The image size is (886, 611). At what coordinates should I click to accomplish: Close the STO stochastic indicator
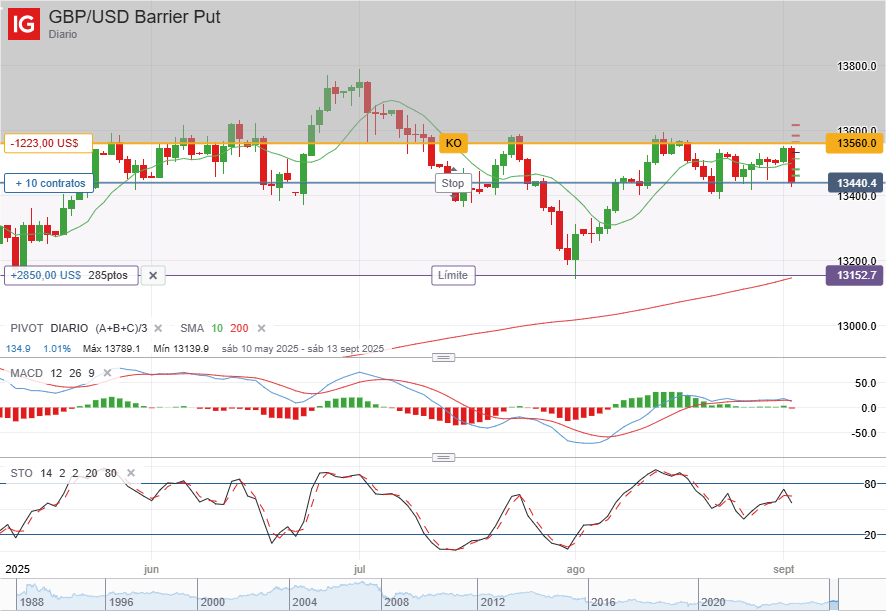[x=130, y=473]
